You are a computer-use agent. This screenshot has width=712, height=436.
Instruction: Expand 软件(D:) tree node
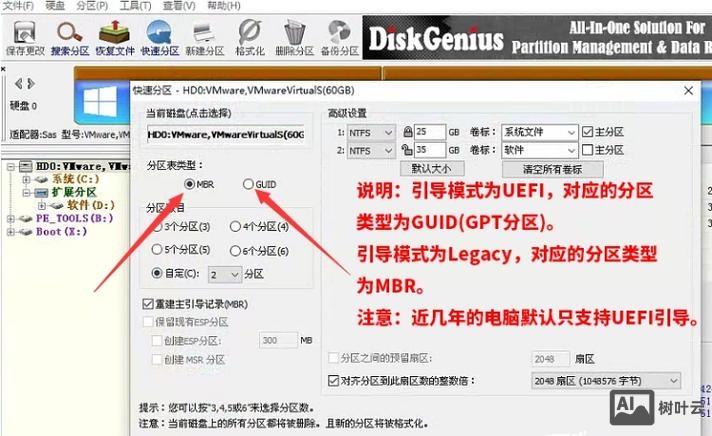tap(42, 206)
